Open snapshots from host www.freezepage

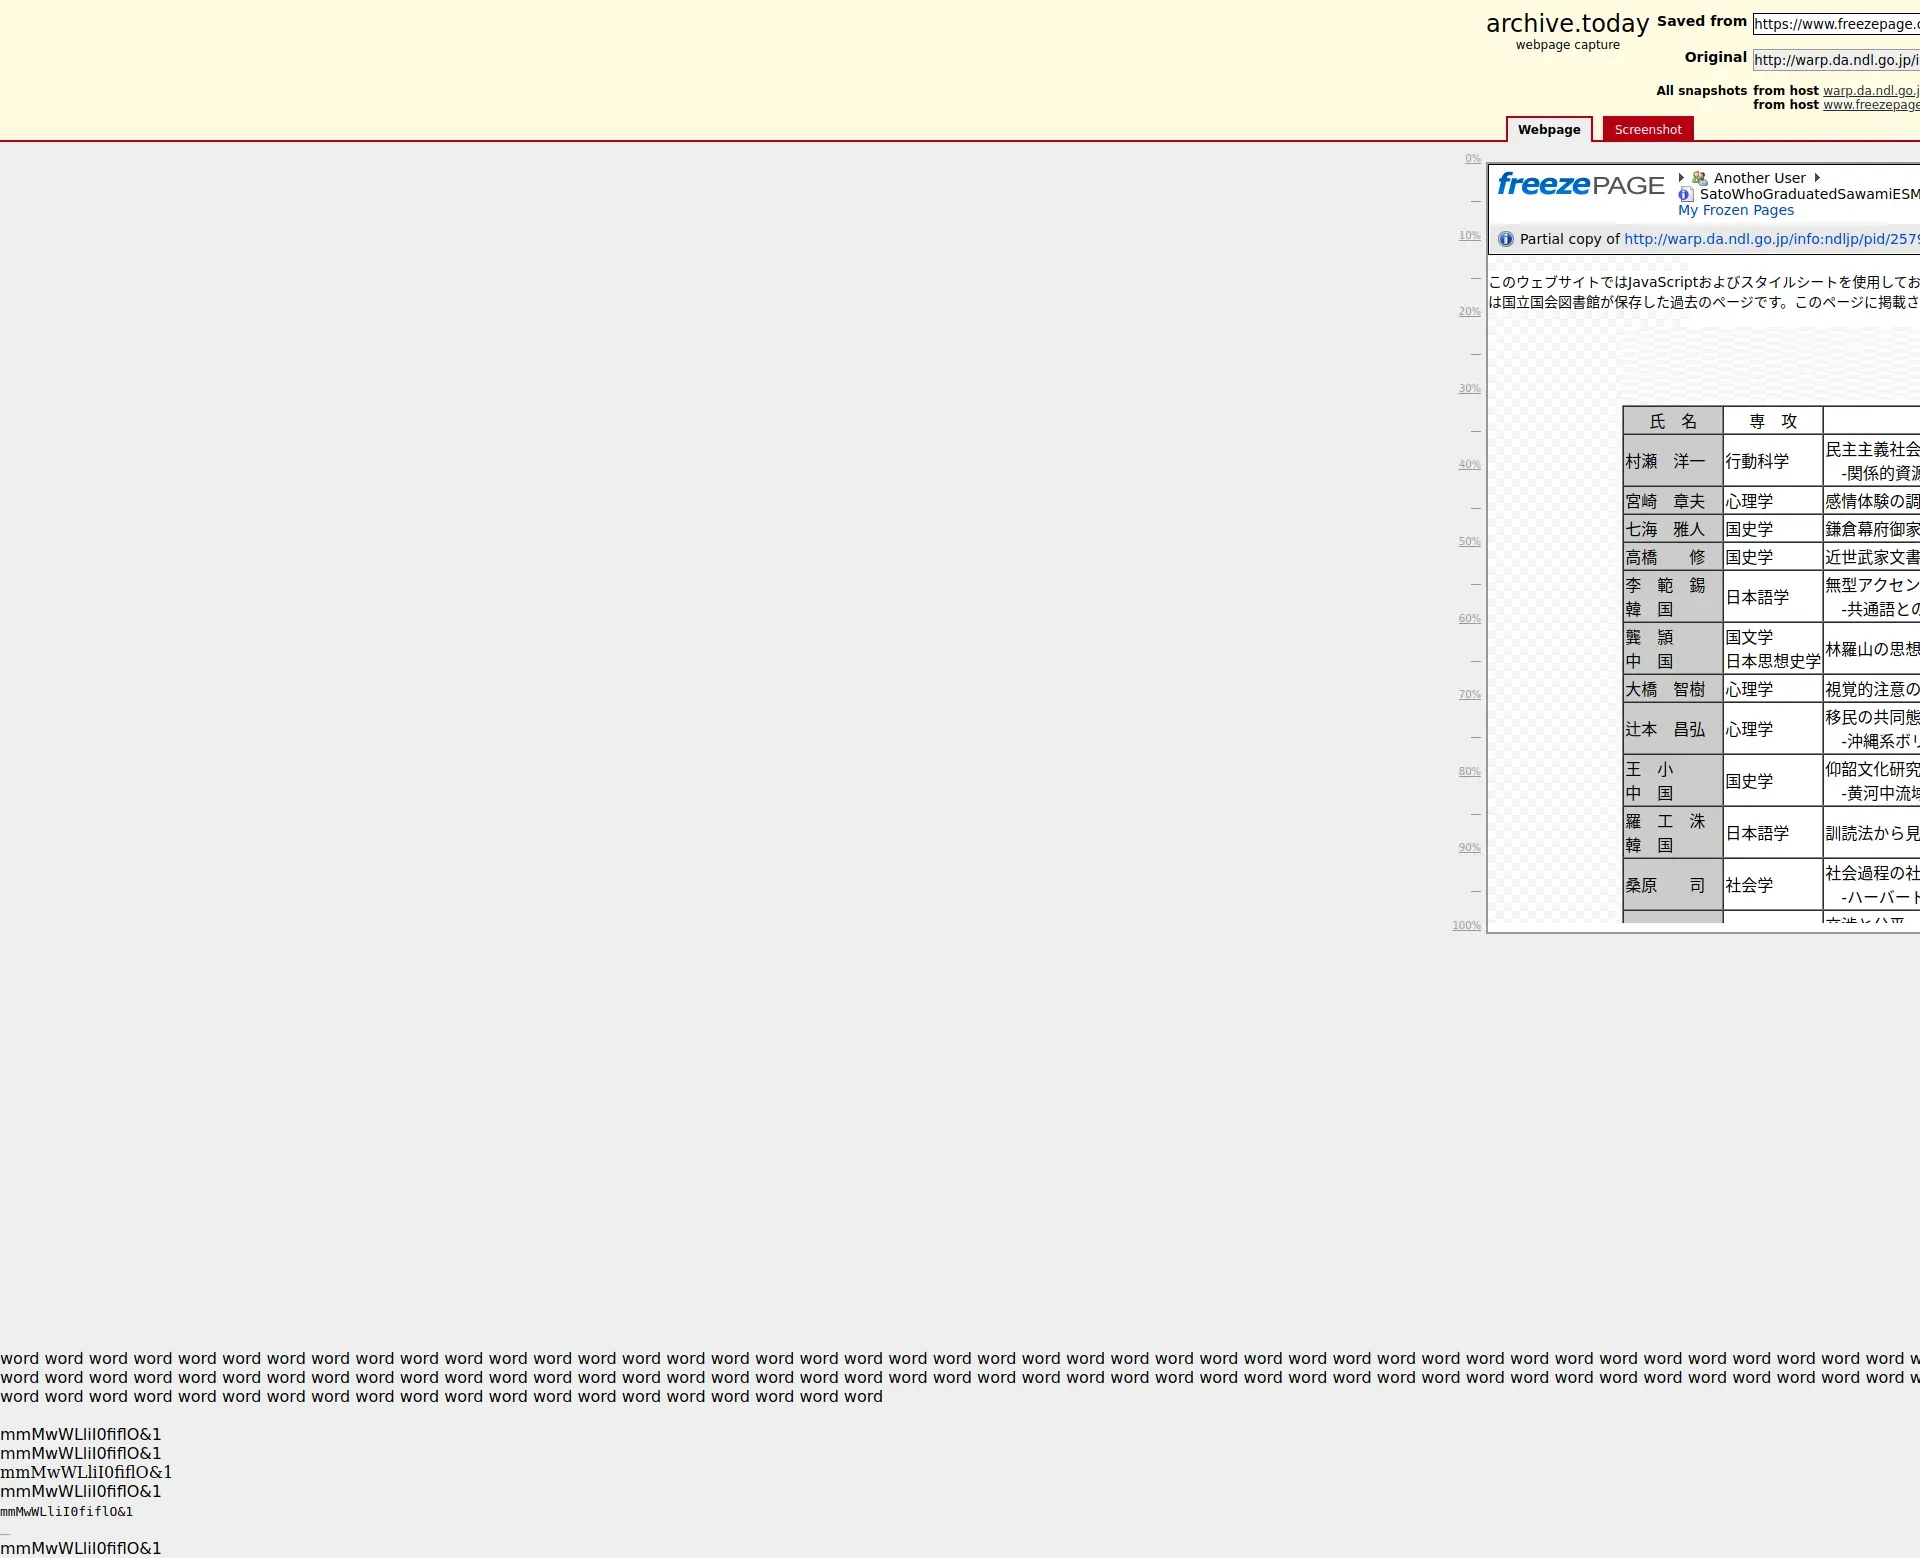click(x=1870, y=105)
